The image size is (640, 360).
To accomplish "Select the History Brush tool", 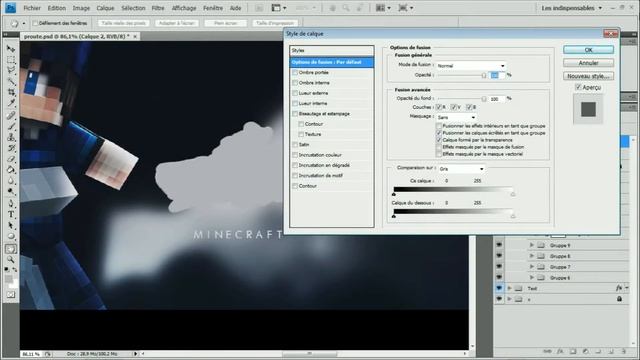I will click(11, 148).
